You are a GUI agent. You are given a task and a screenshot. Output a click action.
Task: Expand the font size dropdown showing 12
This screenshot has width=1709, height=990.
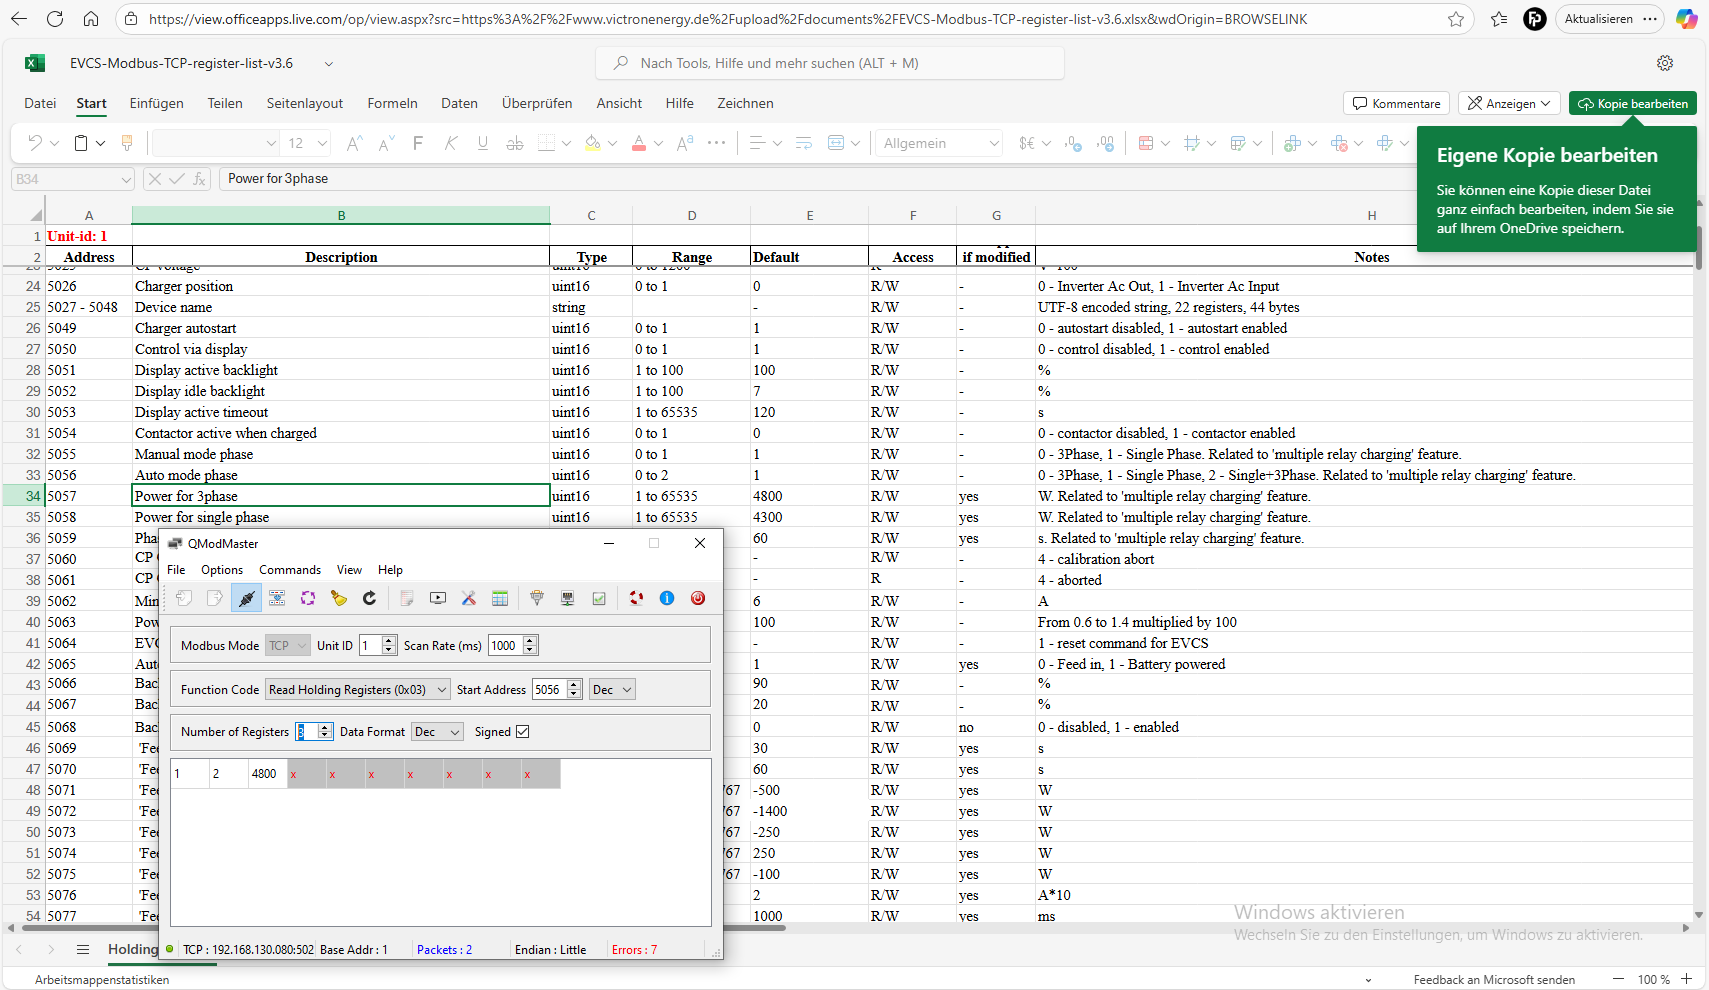pos(322,143)
